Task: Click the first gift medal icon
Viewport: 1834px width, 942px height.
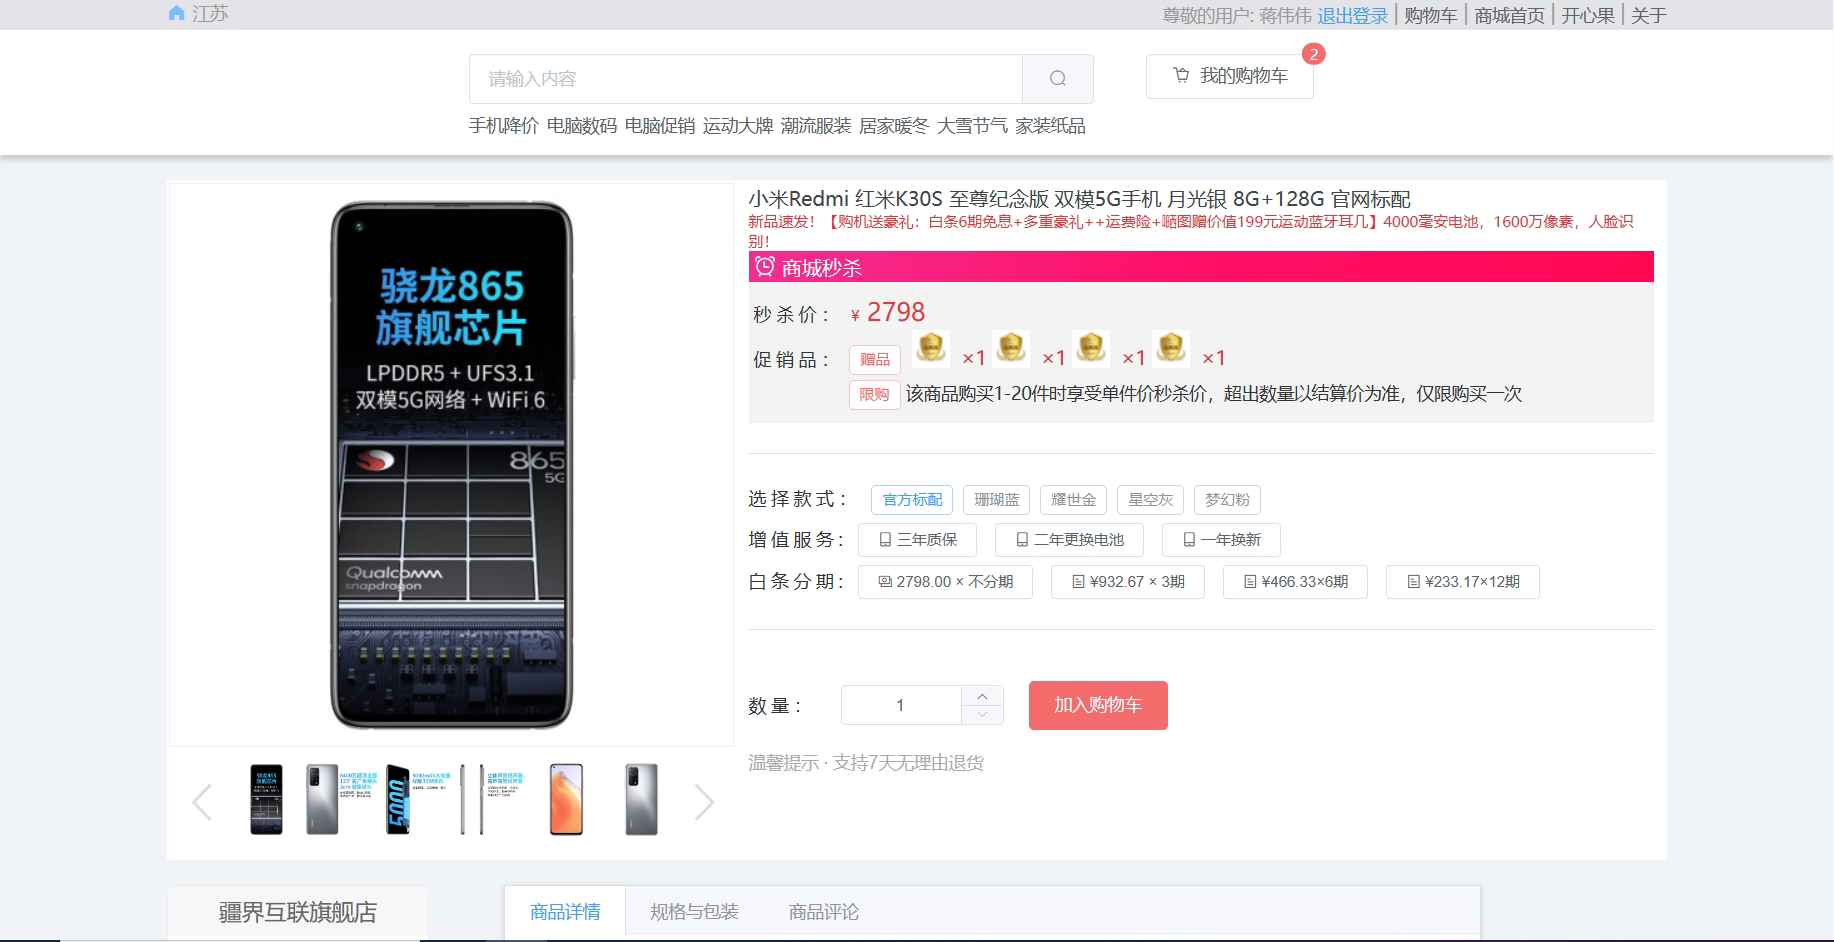Action: click(931, 349)
